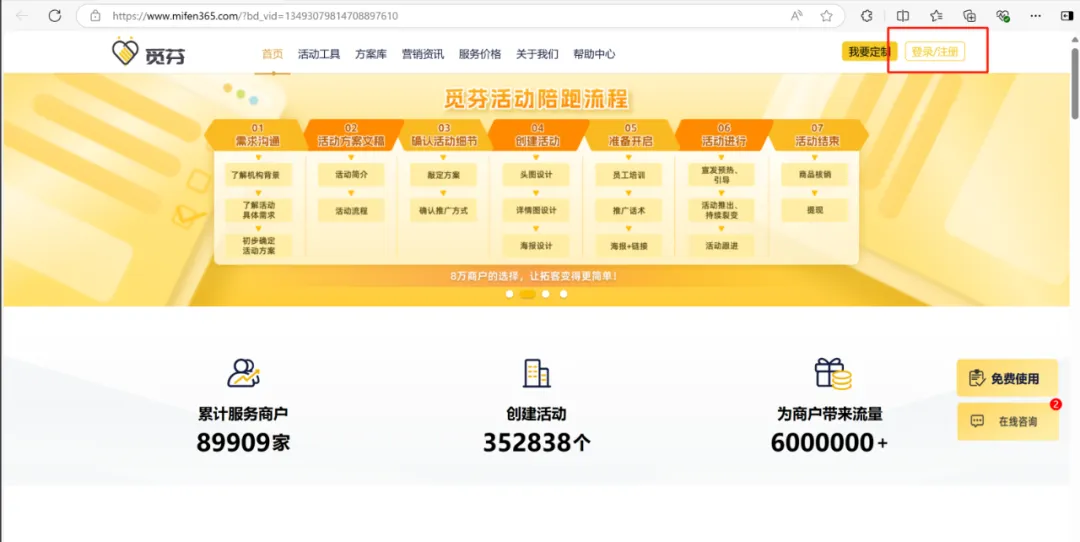Open the 活动工具 navigation menu
The image size is (1080, 542).
tap(319, 54)
